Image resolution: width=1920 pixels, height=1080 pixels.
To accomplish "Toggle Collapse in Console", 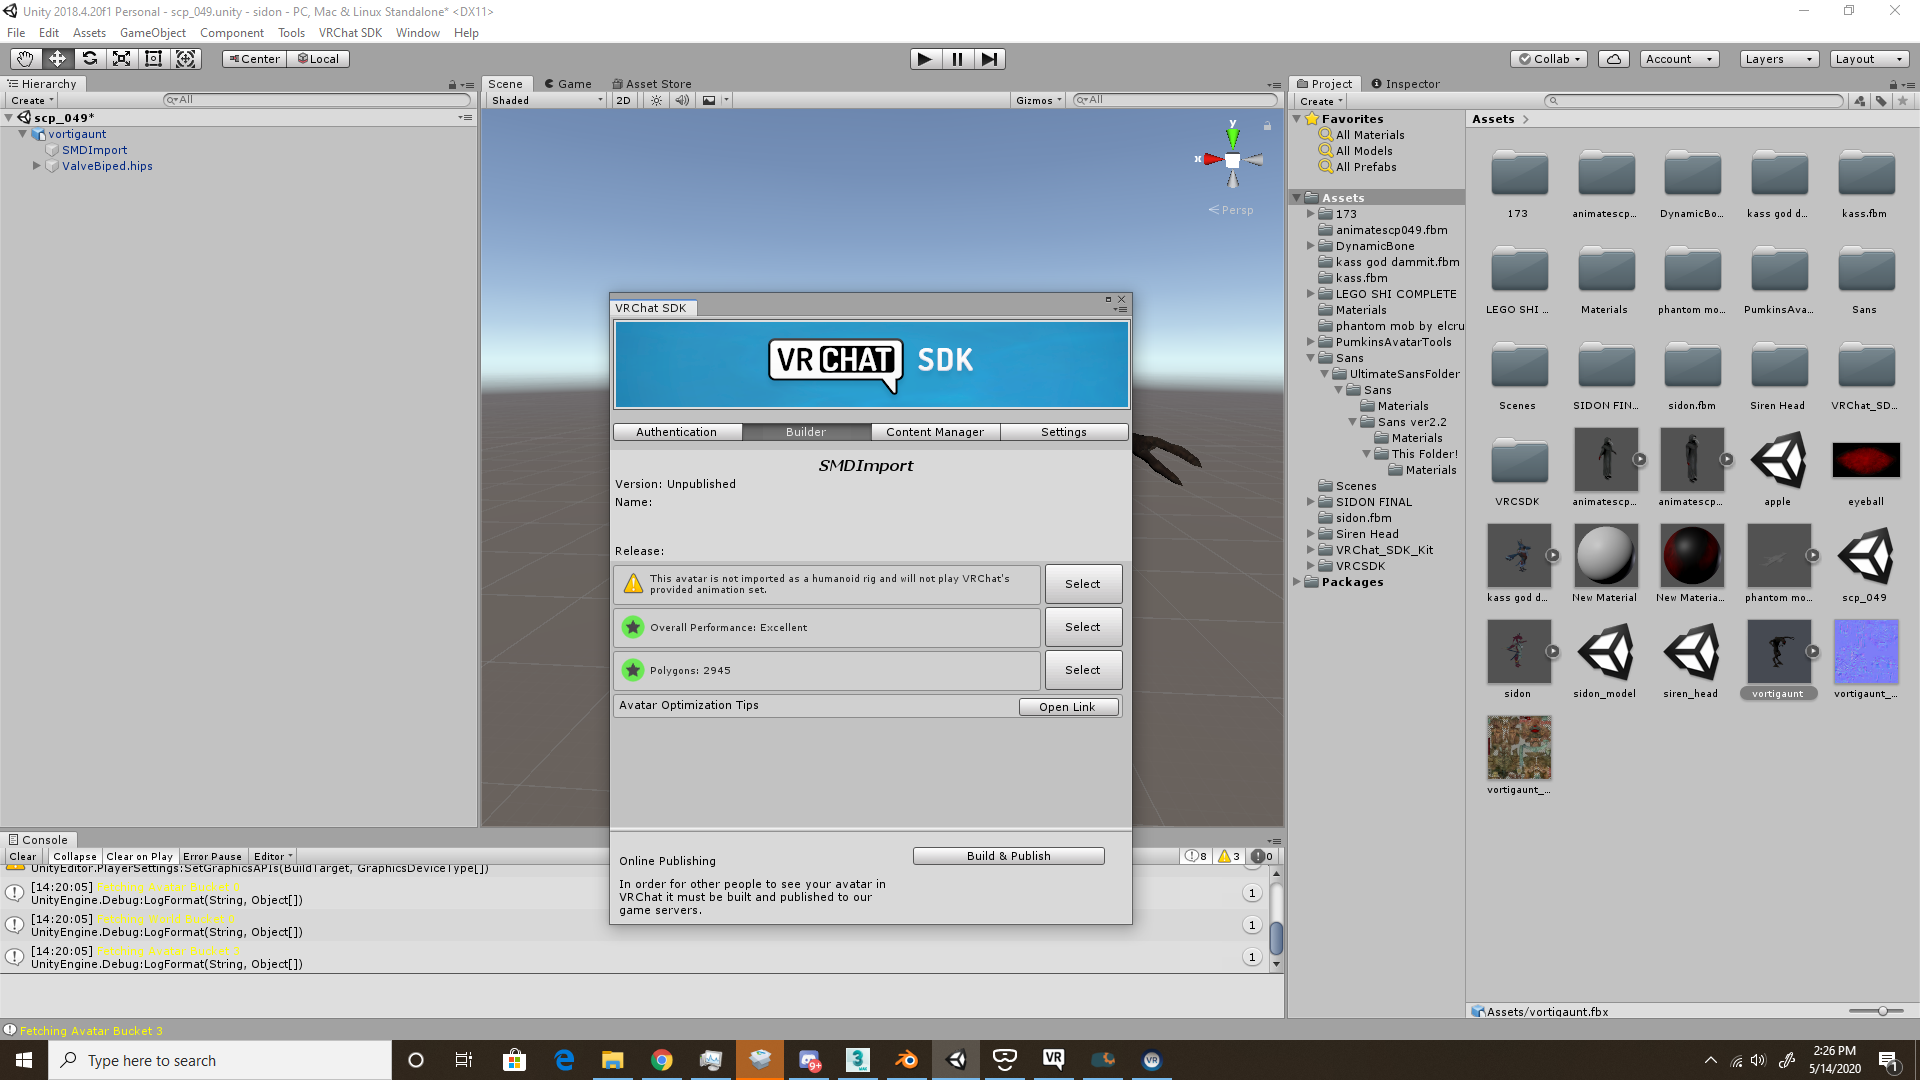I will click(75, 856).
